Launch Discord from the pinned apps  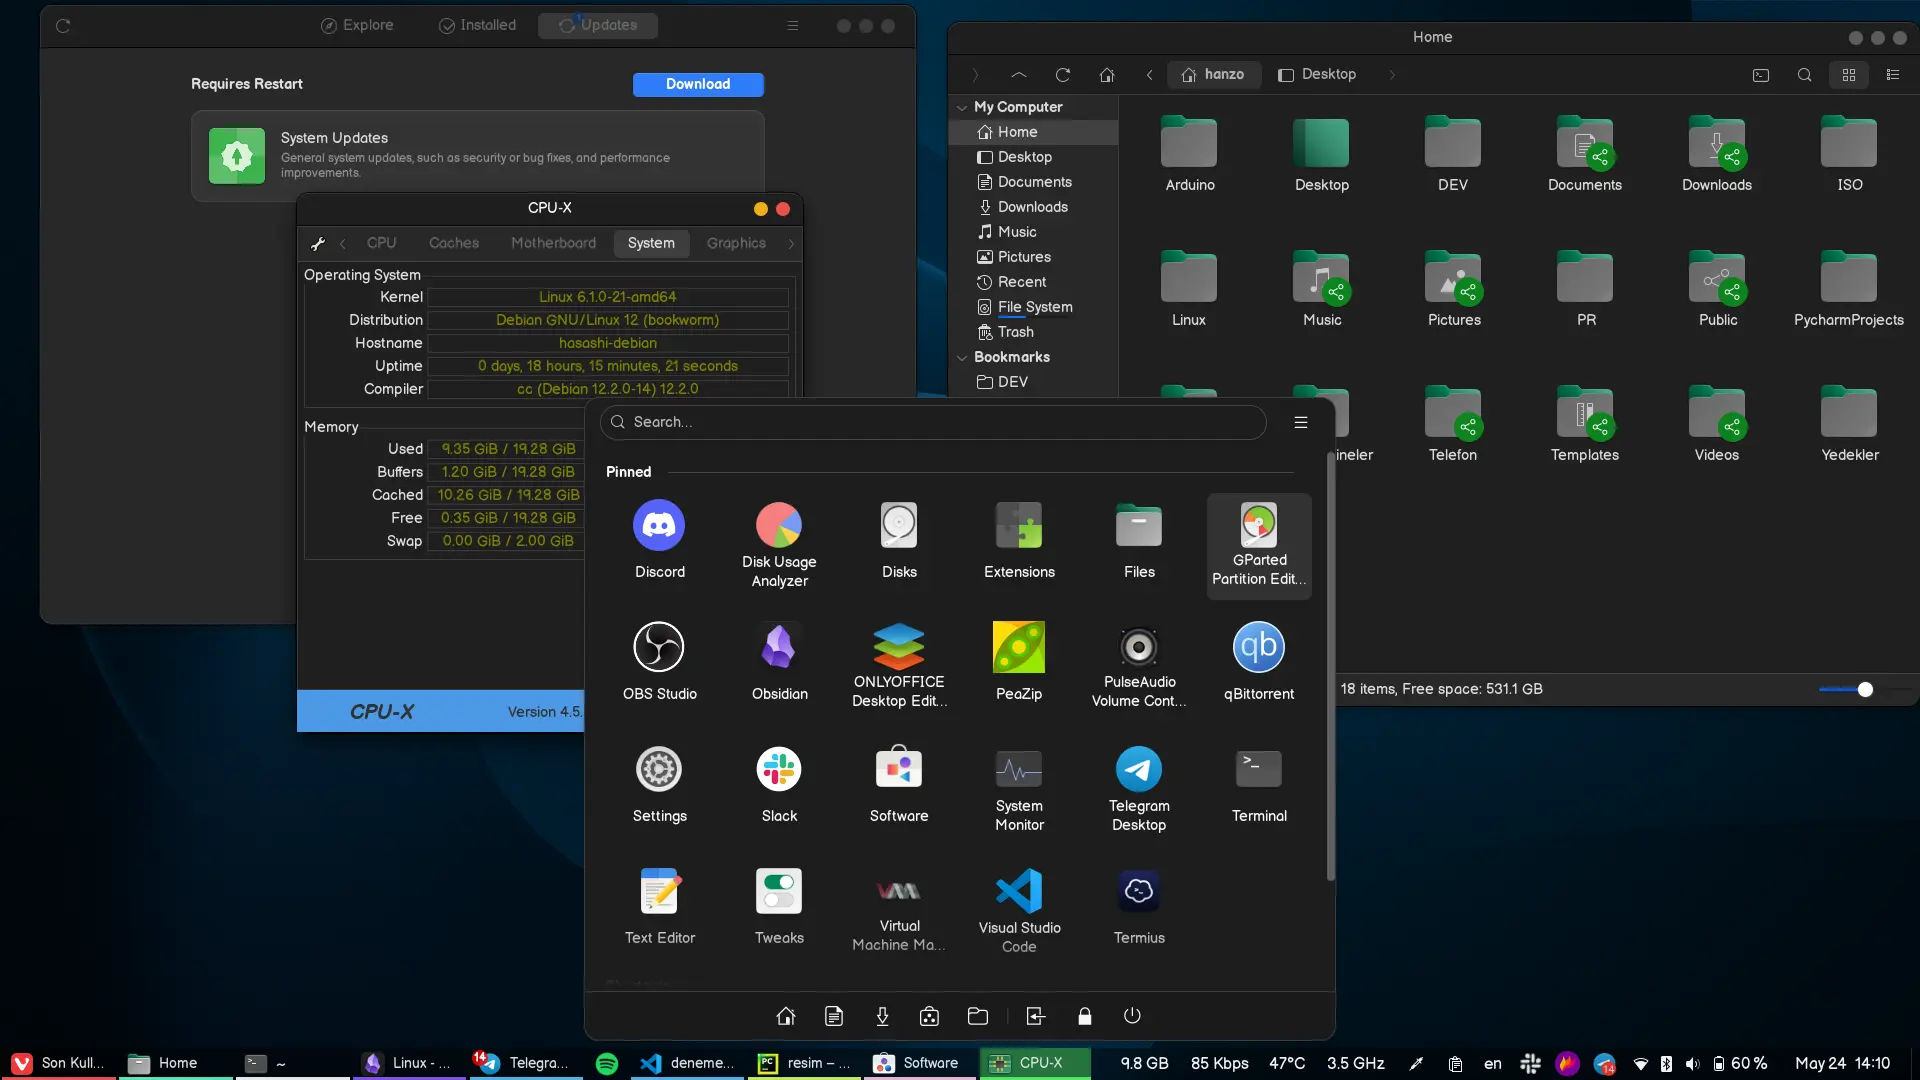(x=659, y=540)
